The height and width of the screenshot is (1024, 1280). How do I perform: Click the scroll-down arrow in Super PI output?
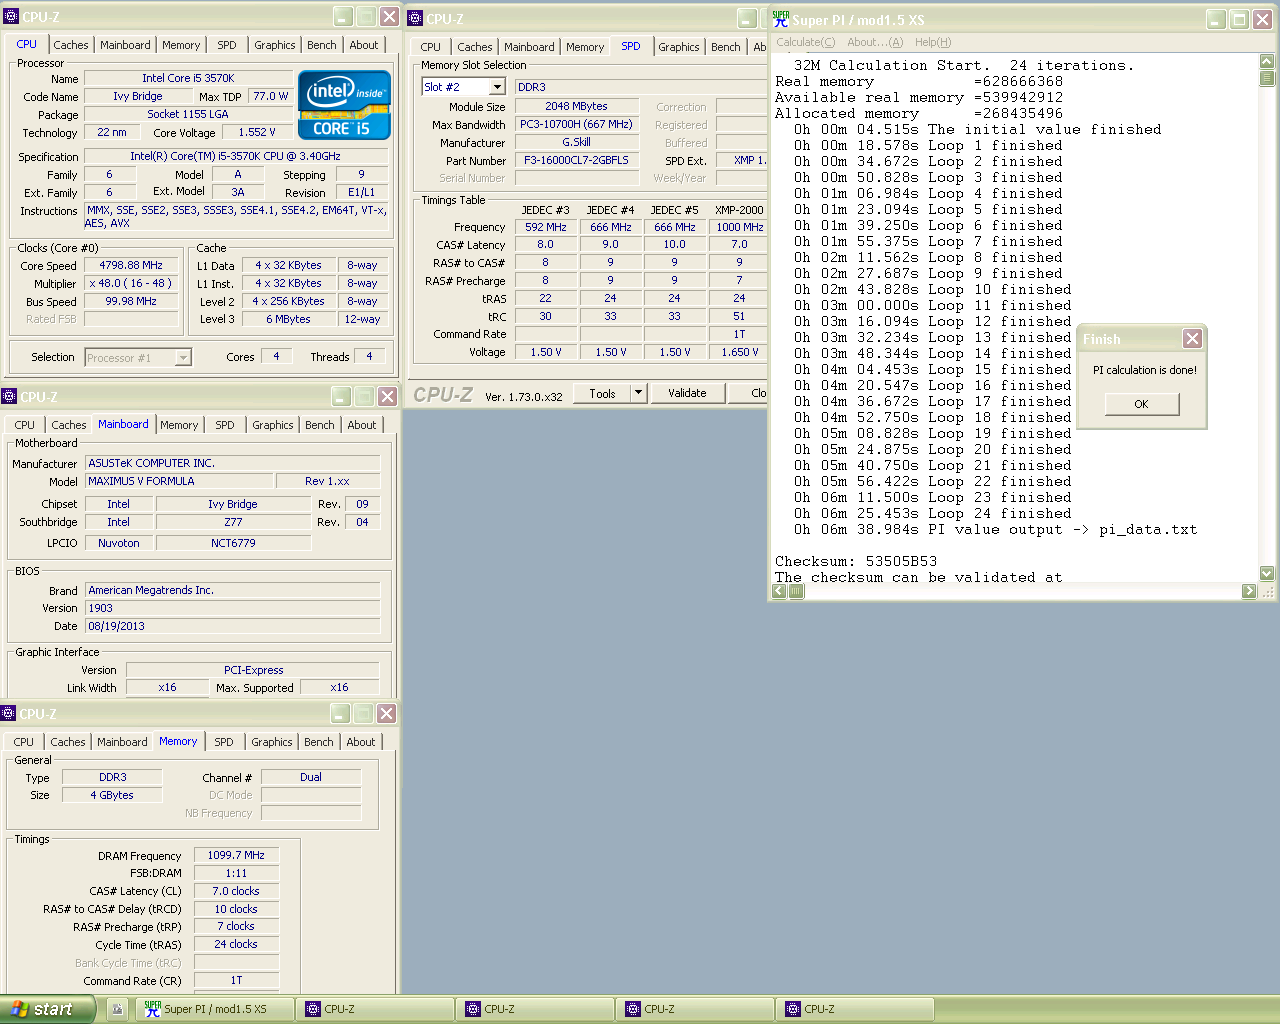tap(1267, 573)
